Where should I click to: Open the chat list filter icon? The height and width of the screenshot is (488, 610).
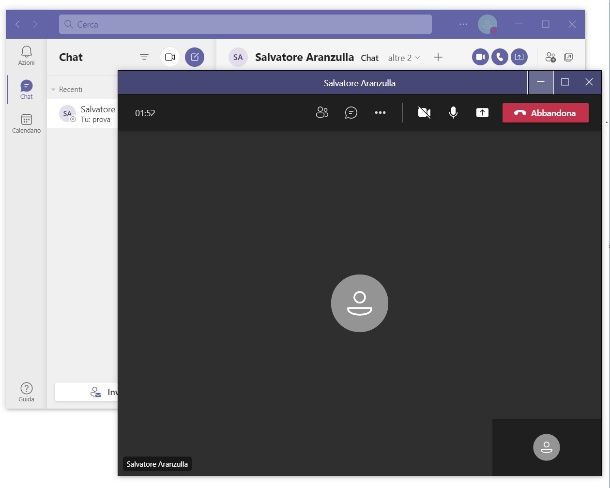click(x=144, y=57)
